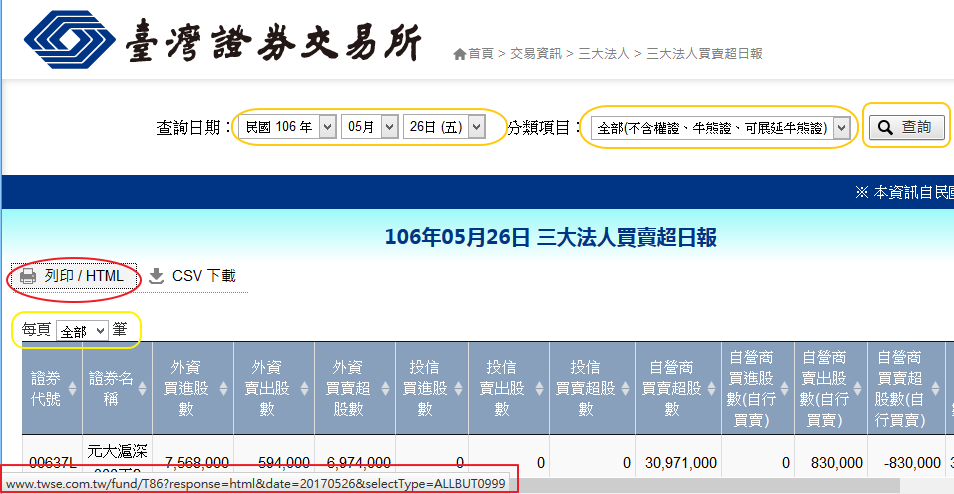
Task: Click the 列印 / HTML button label
Action: coord(84,276)
